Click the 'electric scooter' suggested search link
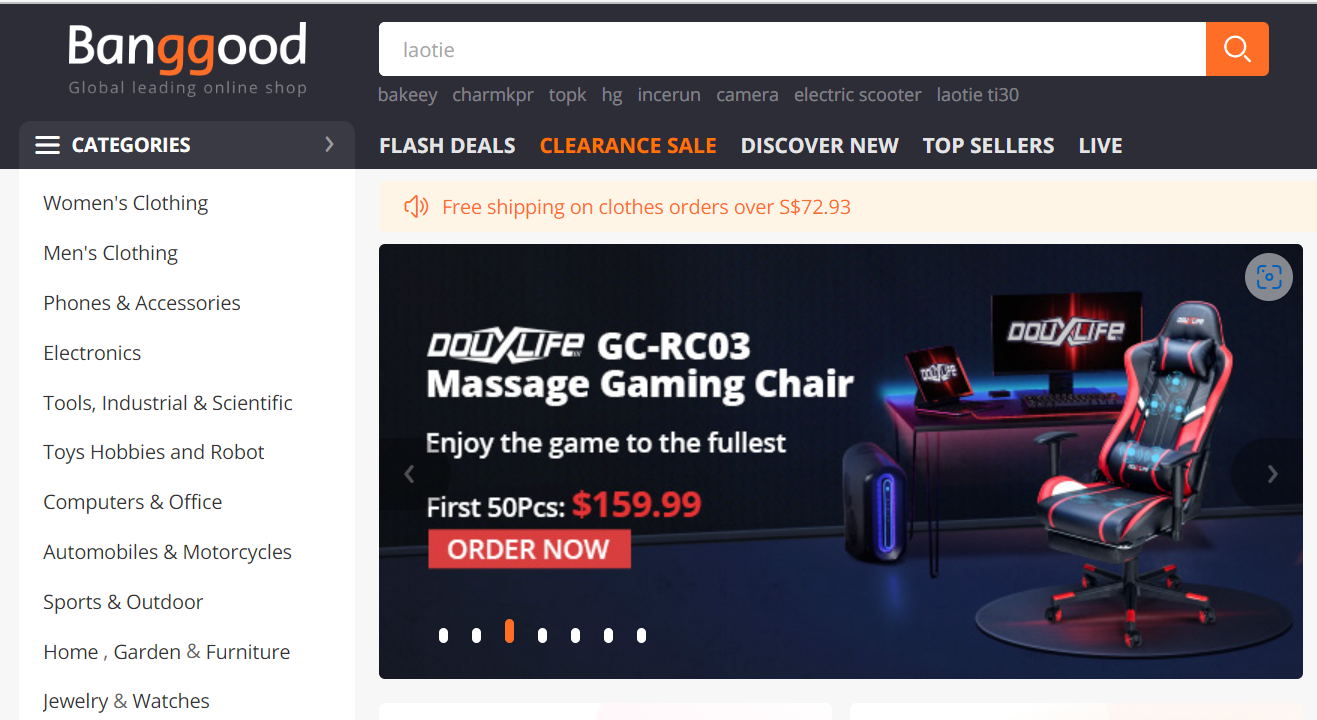This screenshot has height=720, width=1317. tap(858, 95)
